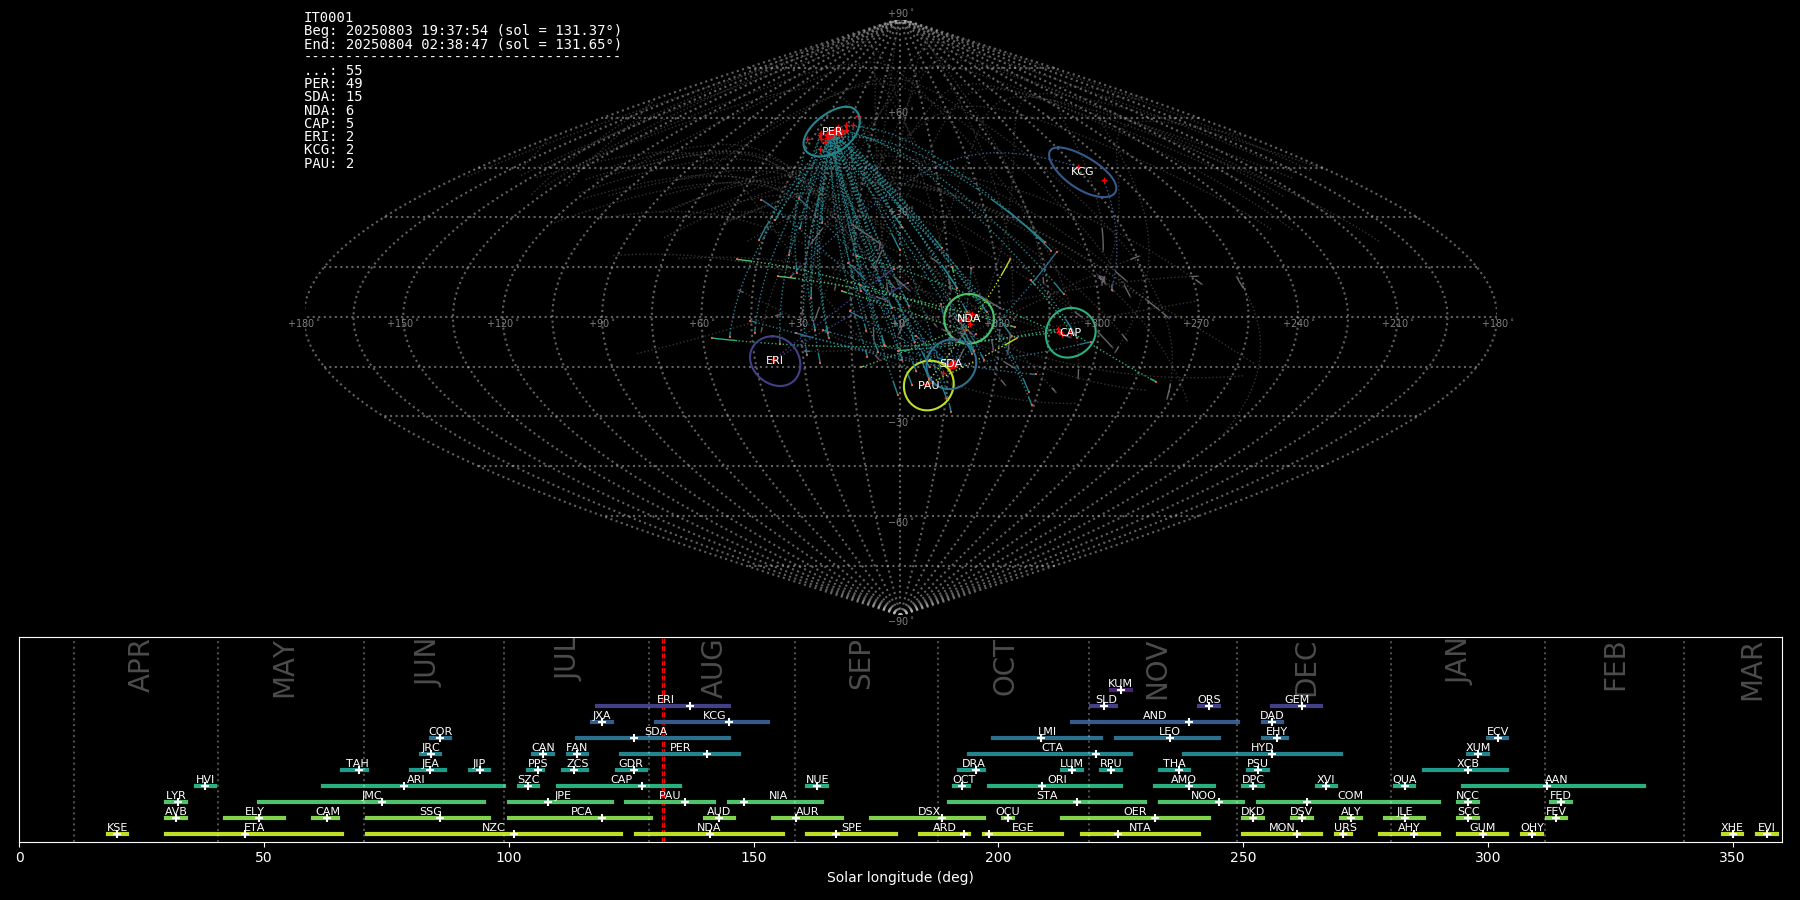
Task: Click the QUA shower label in timeline
Action: coord(1405,780)
